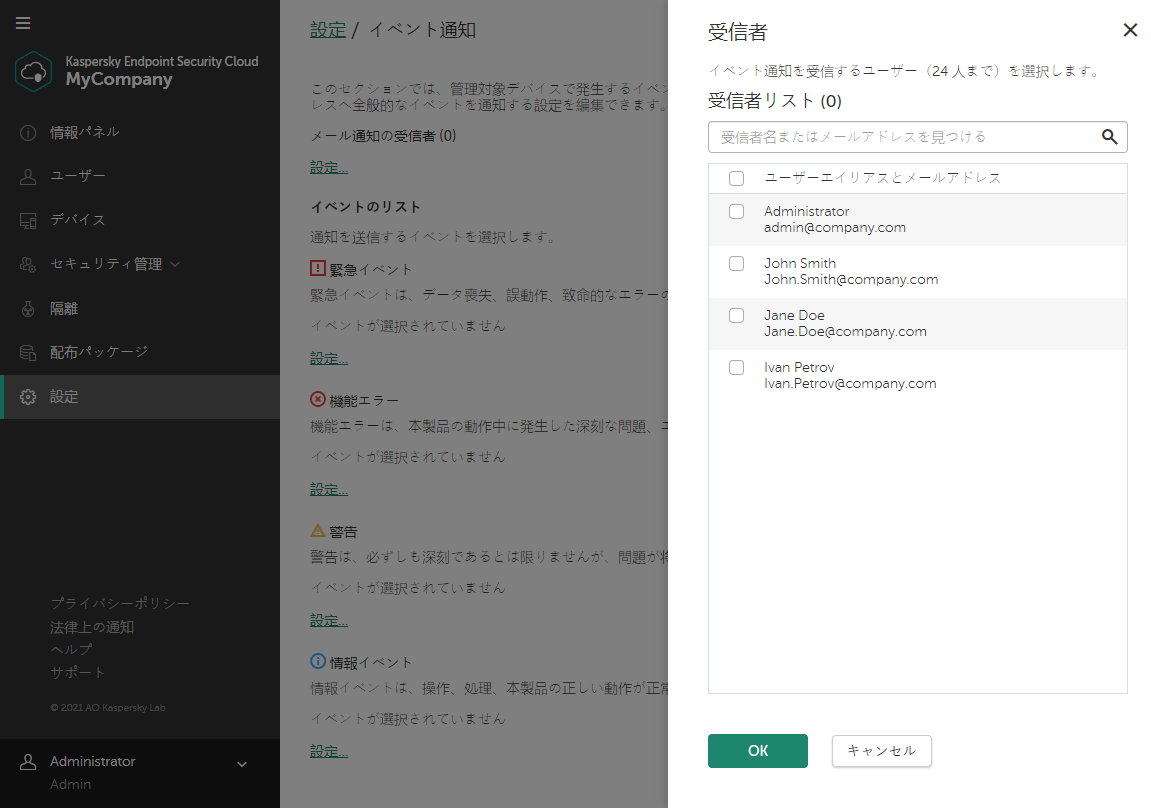Viewport: 1151px width, 808px height.
Task: Check John Smith's recipient checkbox
Action: point(737,263)
